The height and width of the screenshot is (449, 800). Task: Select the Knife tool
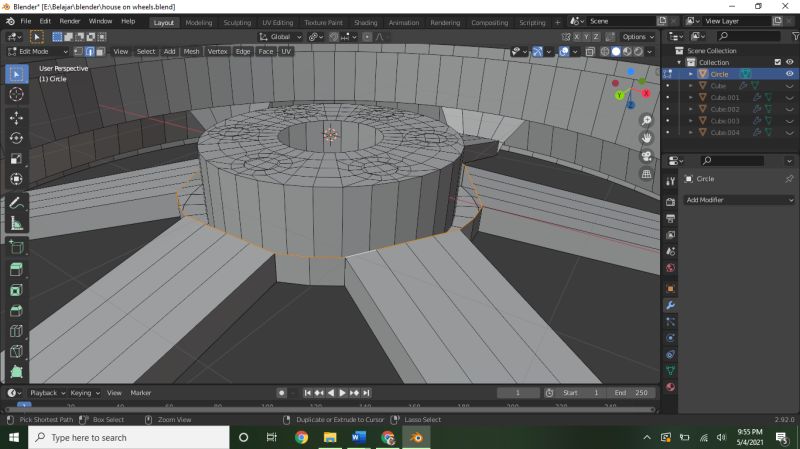[16, 351]
